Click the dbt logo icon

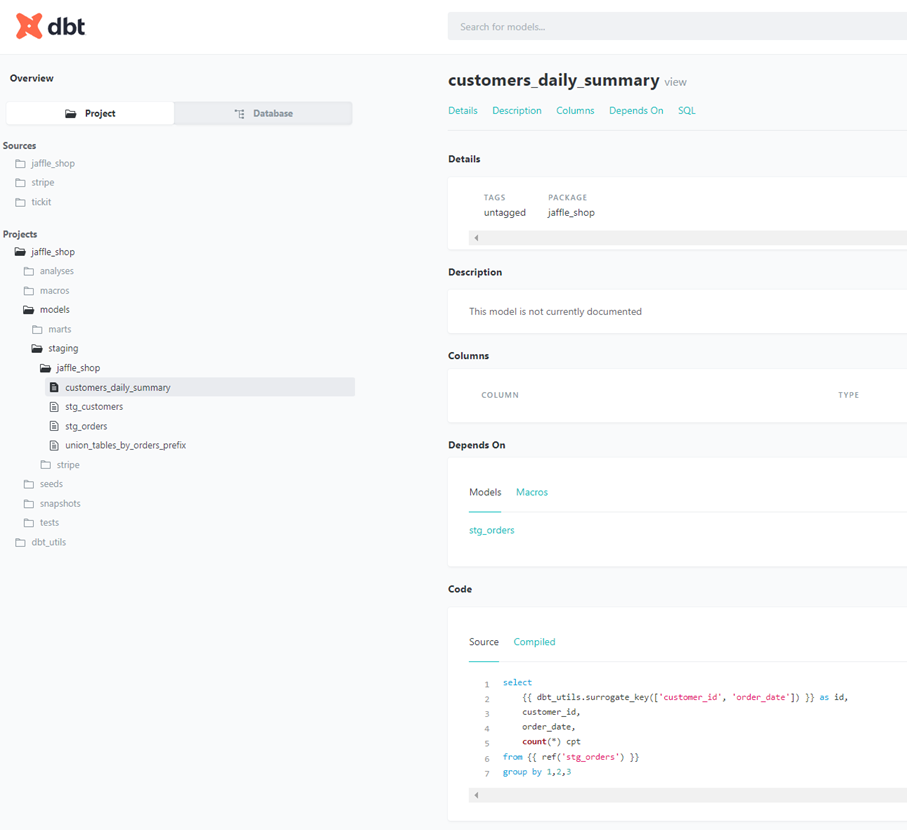[29, 27]
